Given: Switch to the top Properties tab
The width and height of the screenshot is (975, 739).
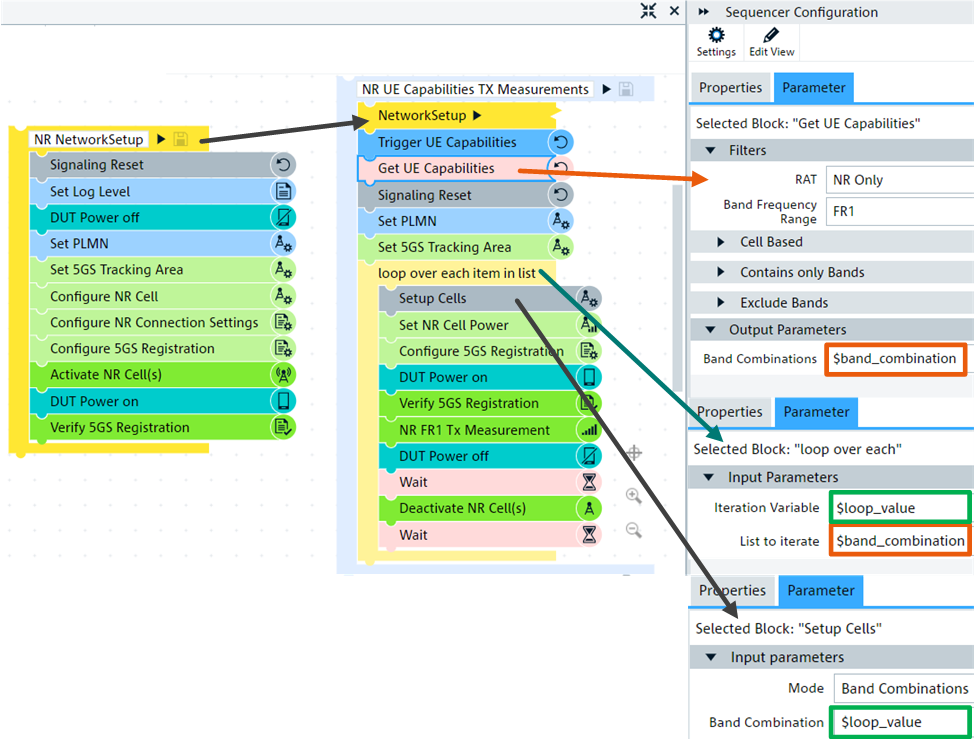Looking at the screenshot, I should [730, 88].
